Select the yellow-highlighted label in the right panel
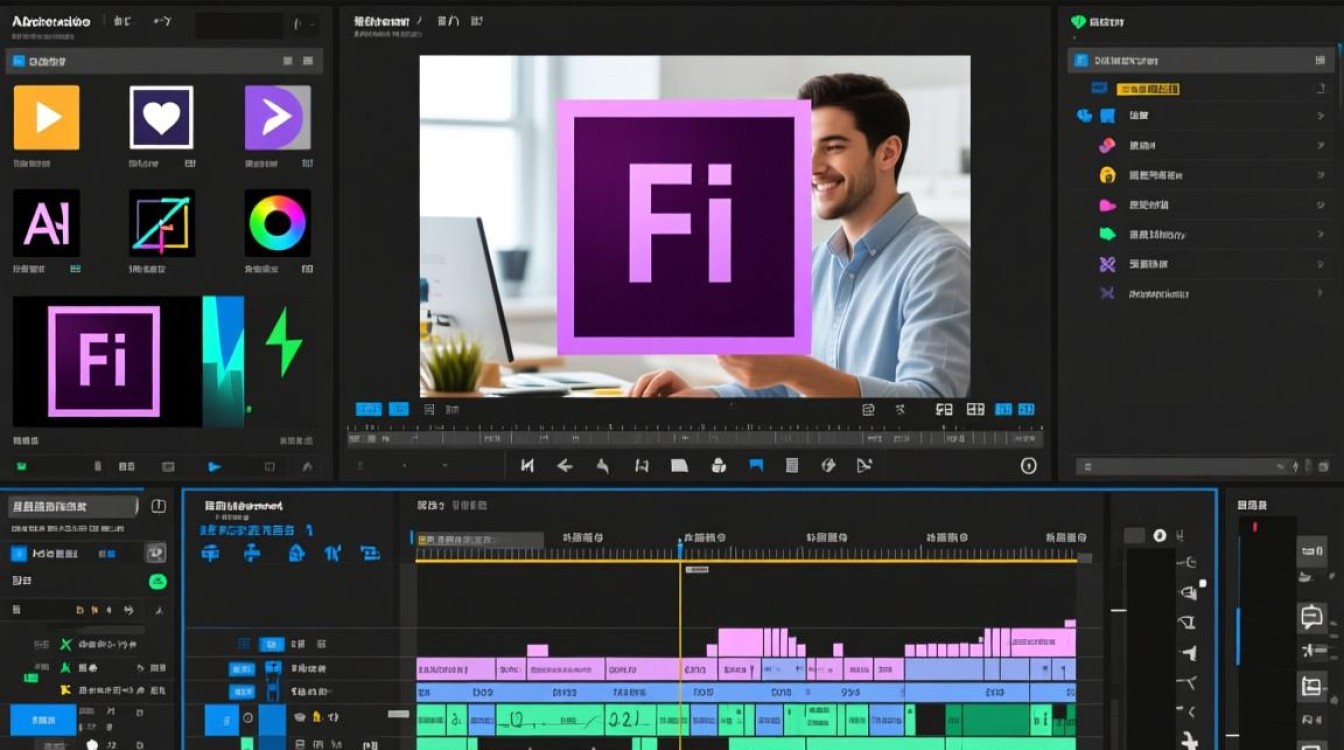Image resolution: width=1344 pixels, height=750 pixels. point(1147,89)
